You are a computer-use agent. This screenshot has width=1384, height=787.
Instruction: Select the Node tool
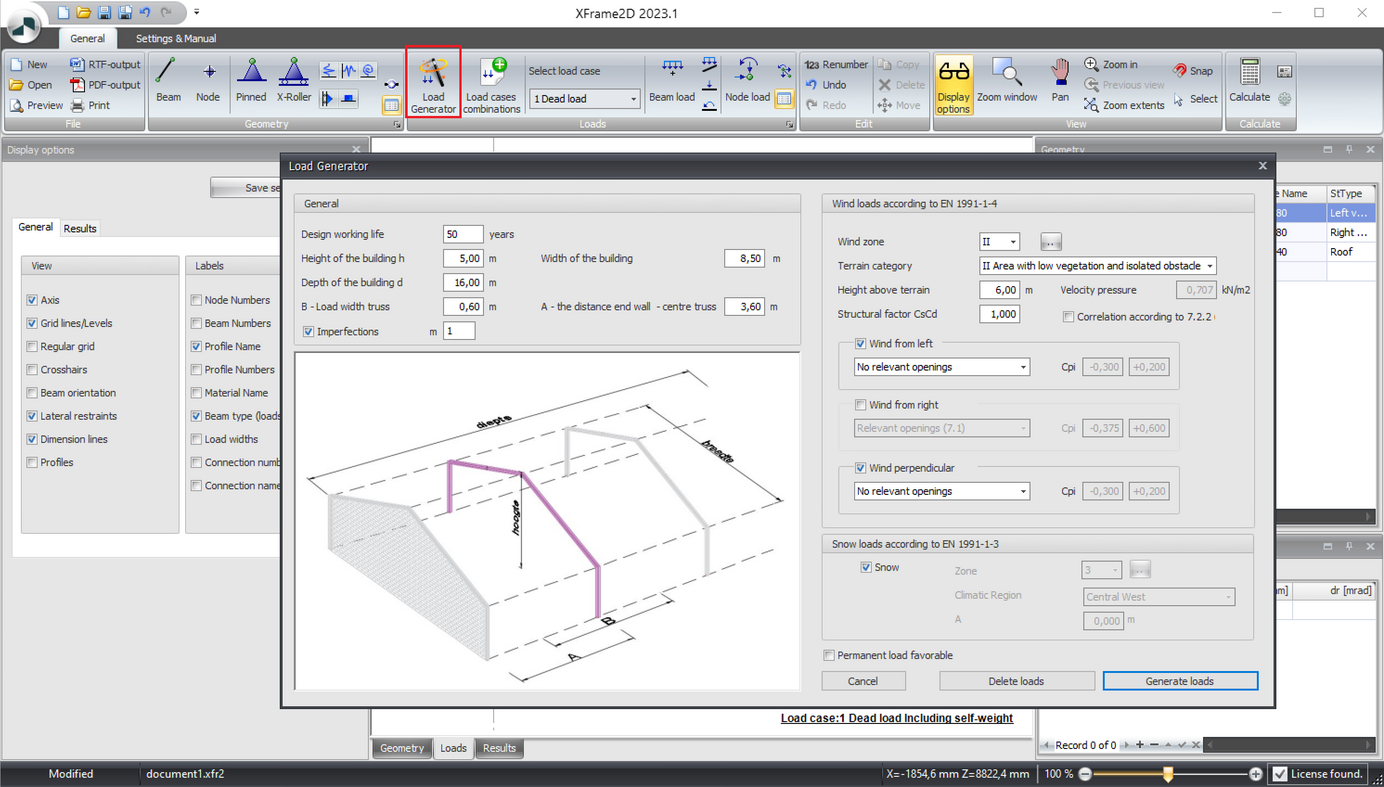[x=208, y=80]
